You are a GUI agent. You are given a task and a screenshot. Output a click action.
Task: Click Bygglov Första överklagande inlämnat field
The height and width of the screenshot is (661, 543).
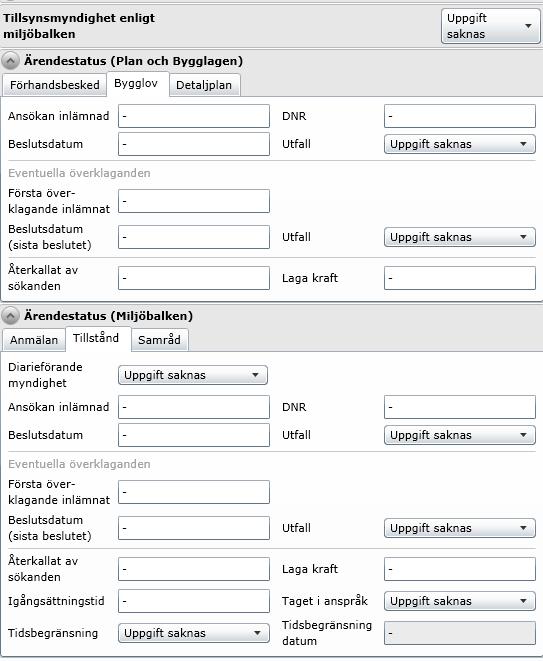point(194,201)
